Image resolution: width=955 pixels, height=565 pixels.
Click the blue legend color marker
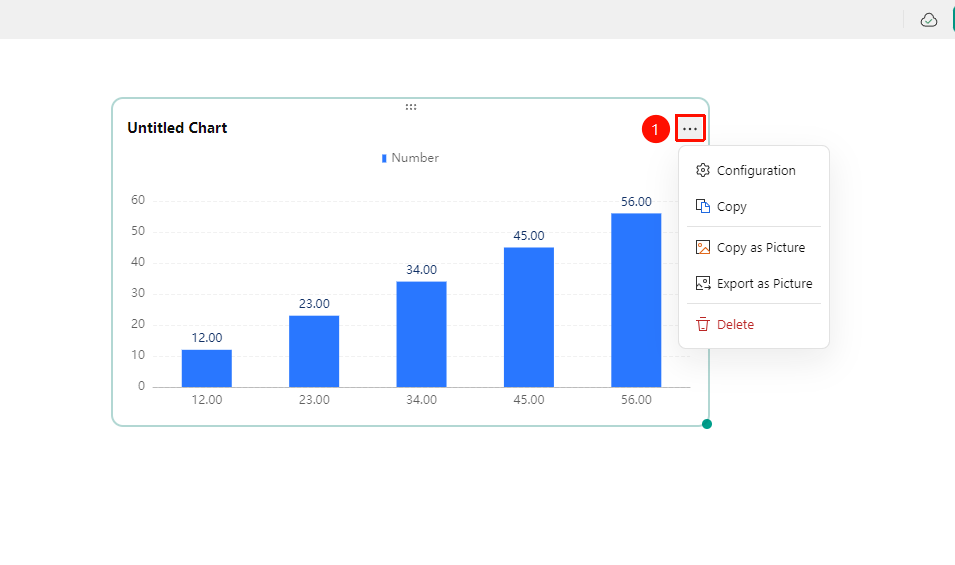384,158
